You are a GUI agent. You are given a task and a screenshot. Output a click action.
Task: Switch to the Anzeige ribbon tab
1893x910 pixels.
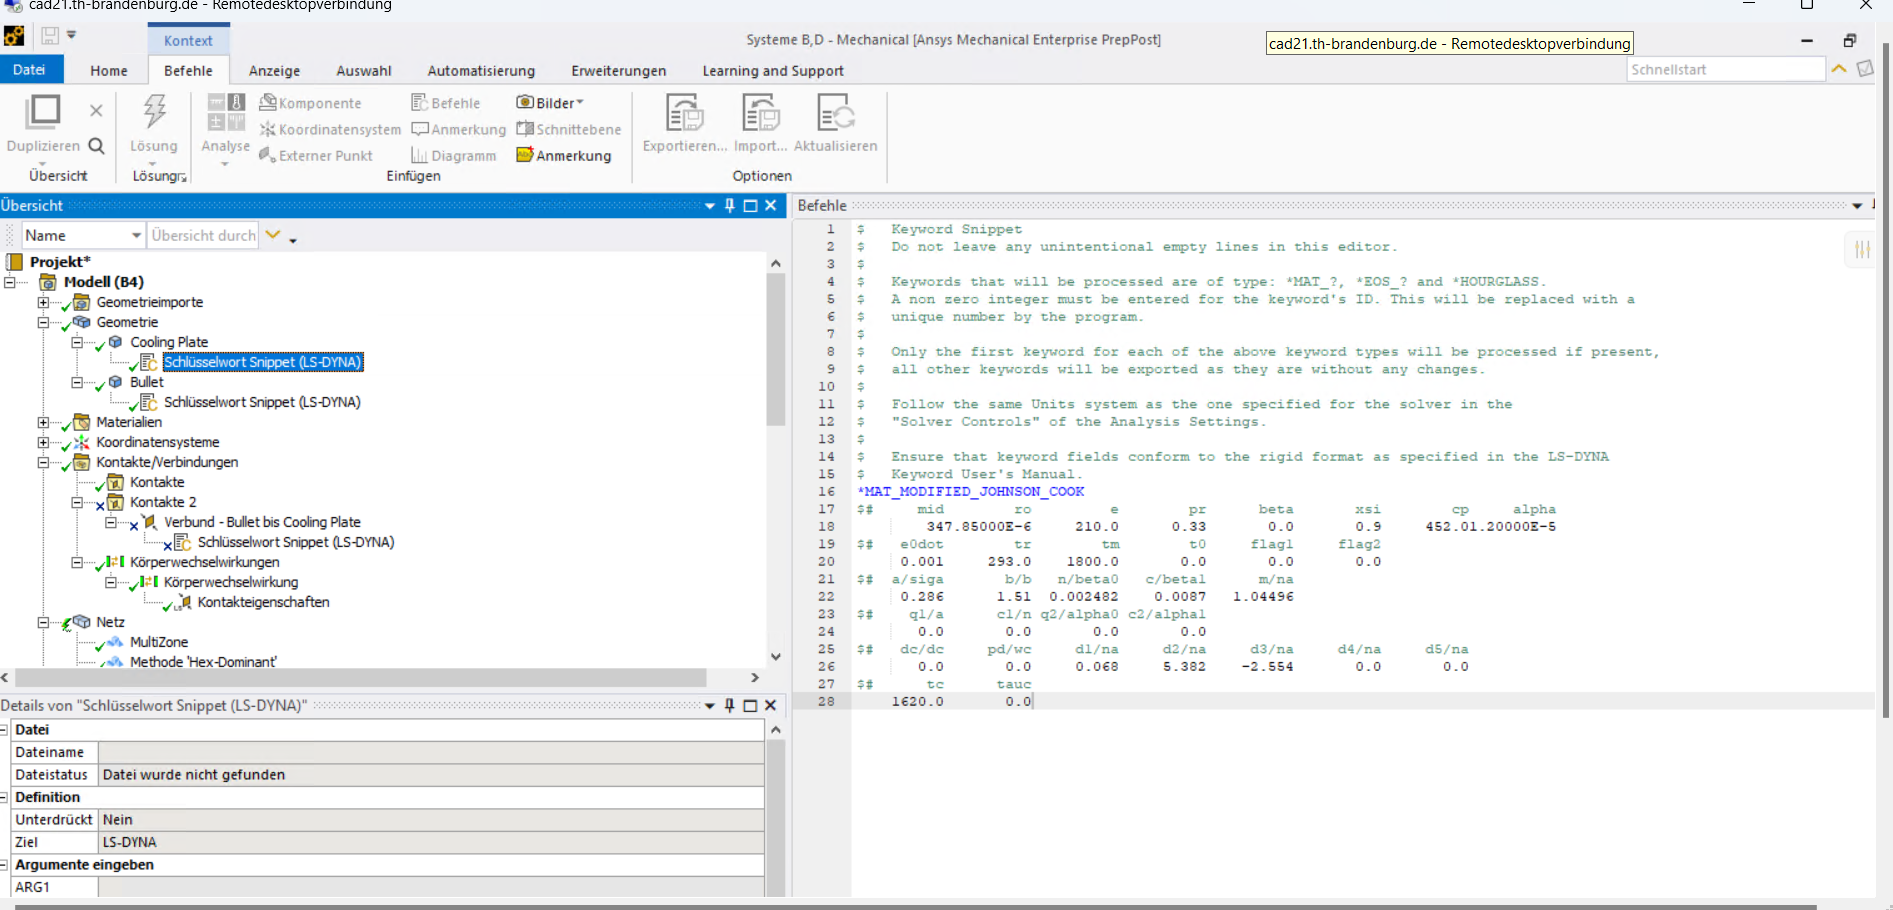pyautogui.click(x=274, y=71)
